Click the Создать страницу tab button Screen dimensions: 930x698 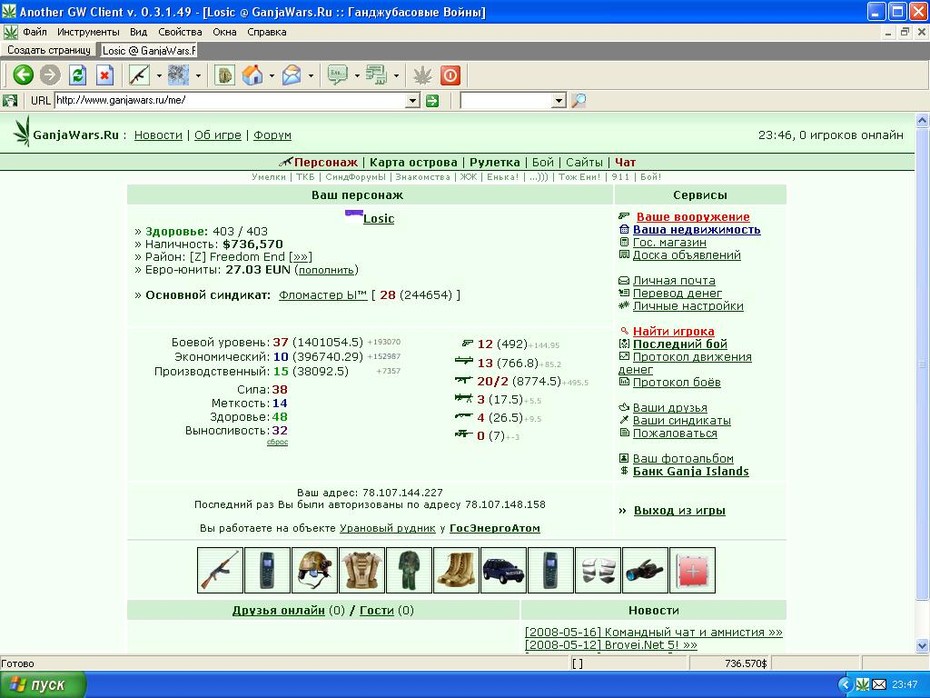pyautogui.click(x=49, y=50)
